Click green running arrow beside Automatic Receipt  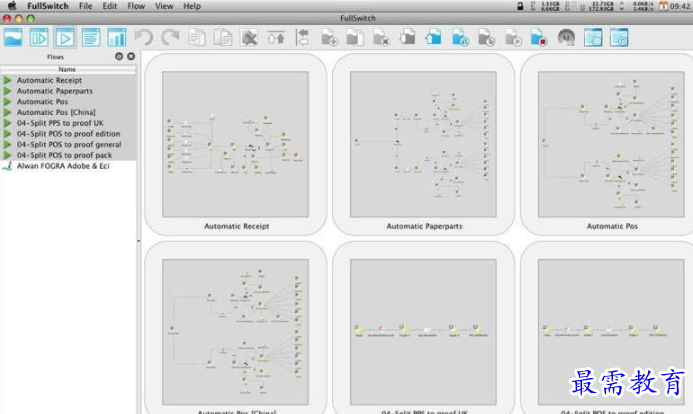[7, 80]
